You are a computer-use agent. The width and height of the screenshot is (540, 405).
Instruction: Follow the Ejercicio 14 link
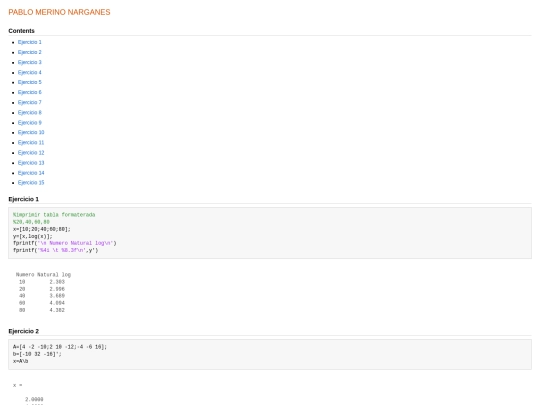(31, 173)
